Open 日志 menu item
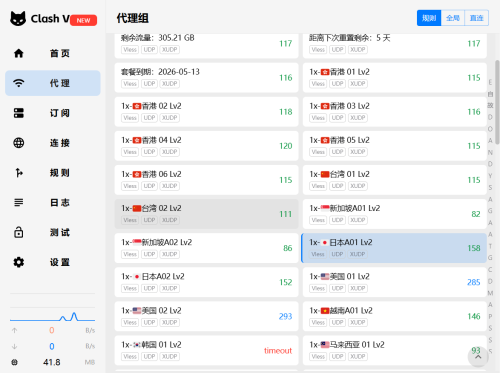The height and width of the screenshot is (373, 500). click(x=53, y=202)
